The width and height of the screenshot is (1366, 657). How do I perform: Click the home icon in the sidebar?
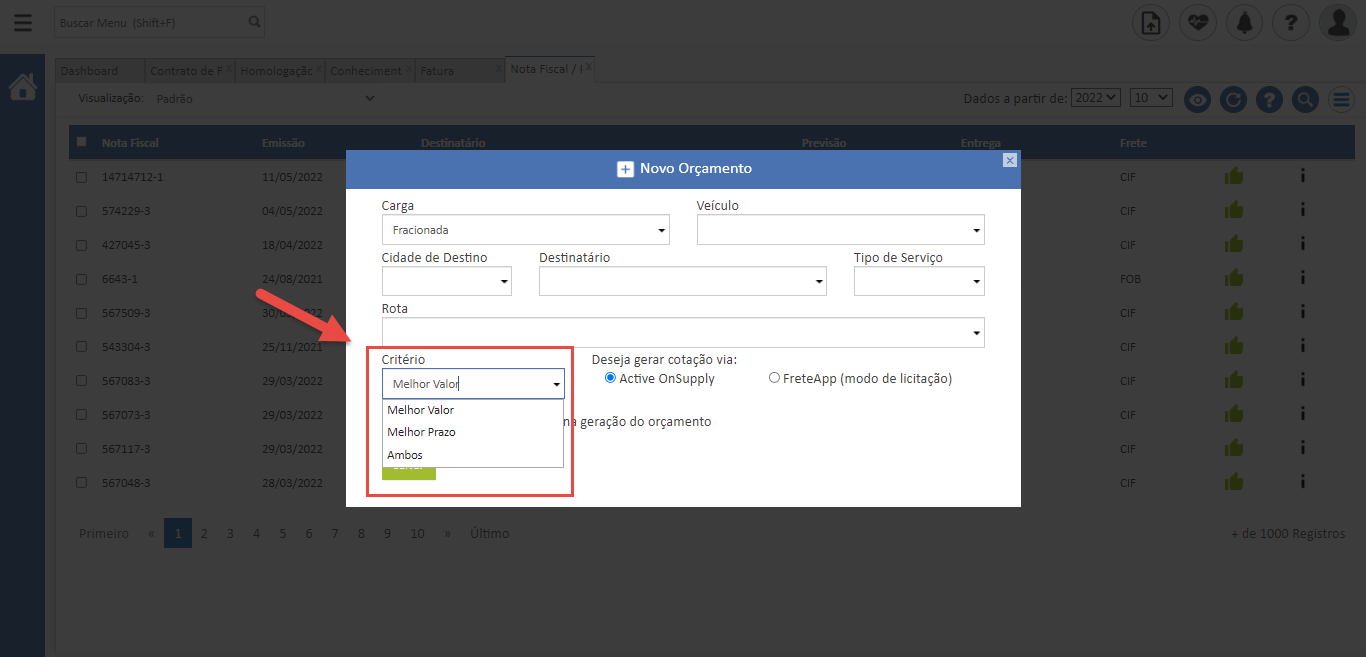(22, 88)
